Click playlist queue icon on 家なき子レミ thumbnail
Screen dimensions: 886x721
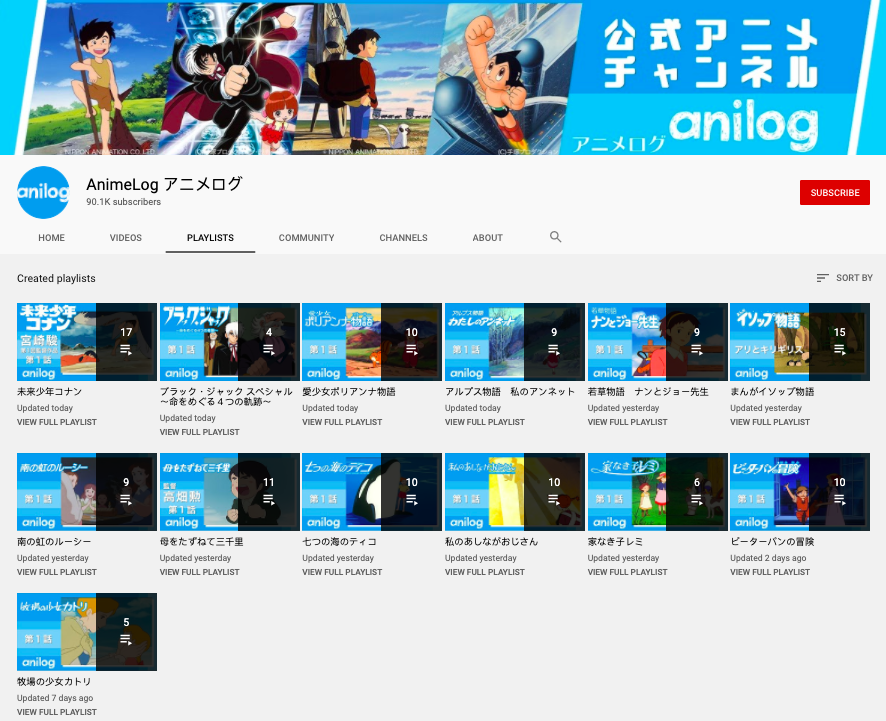697,500
